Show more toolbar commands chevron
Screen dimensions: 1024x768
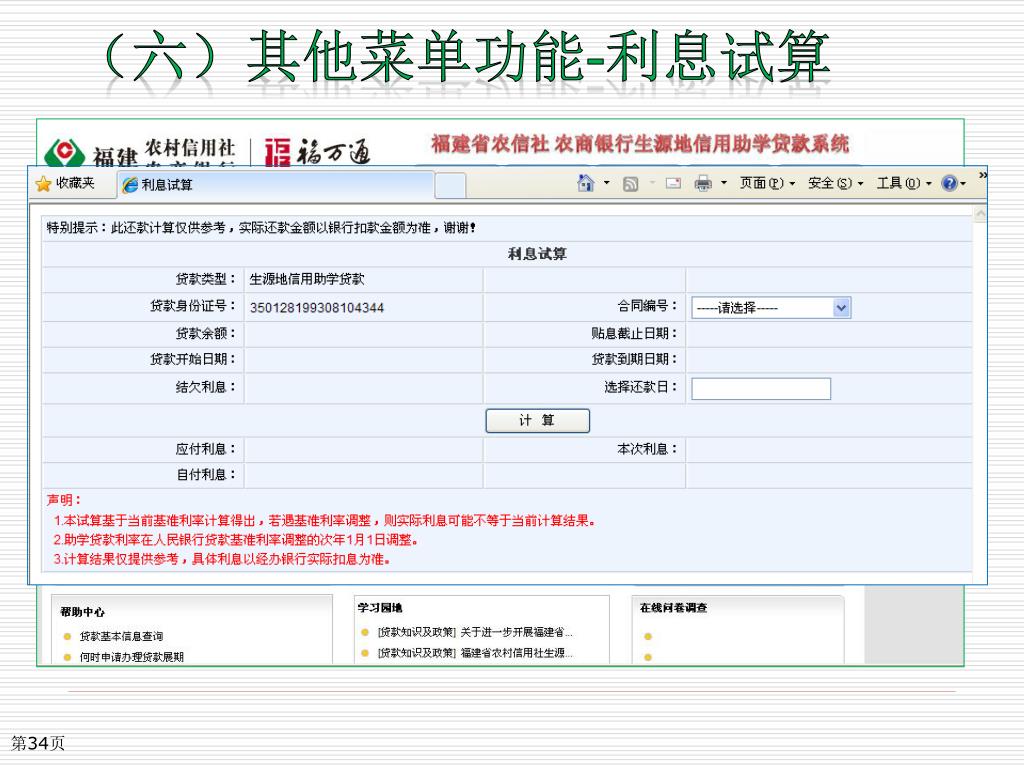pyautogui.click(x=983, y=175)
